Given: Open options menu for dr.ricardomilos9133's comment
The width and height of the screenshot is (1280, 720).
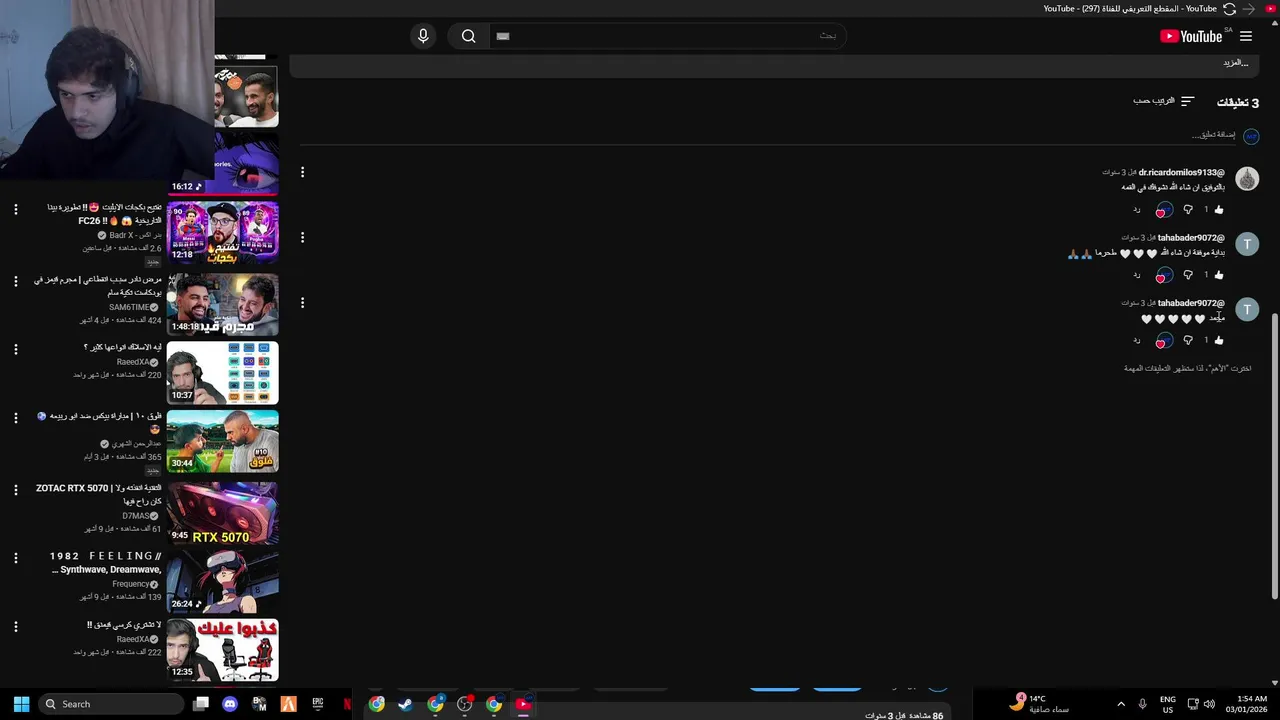Looking at the screenshot, I should tap(302, 172).
